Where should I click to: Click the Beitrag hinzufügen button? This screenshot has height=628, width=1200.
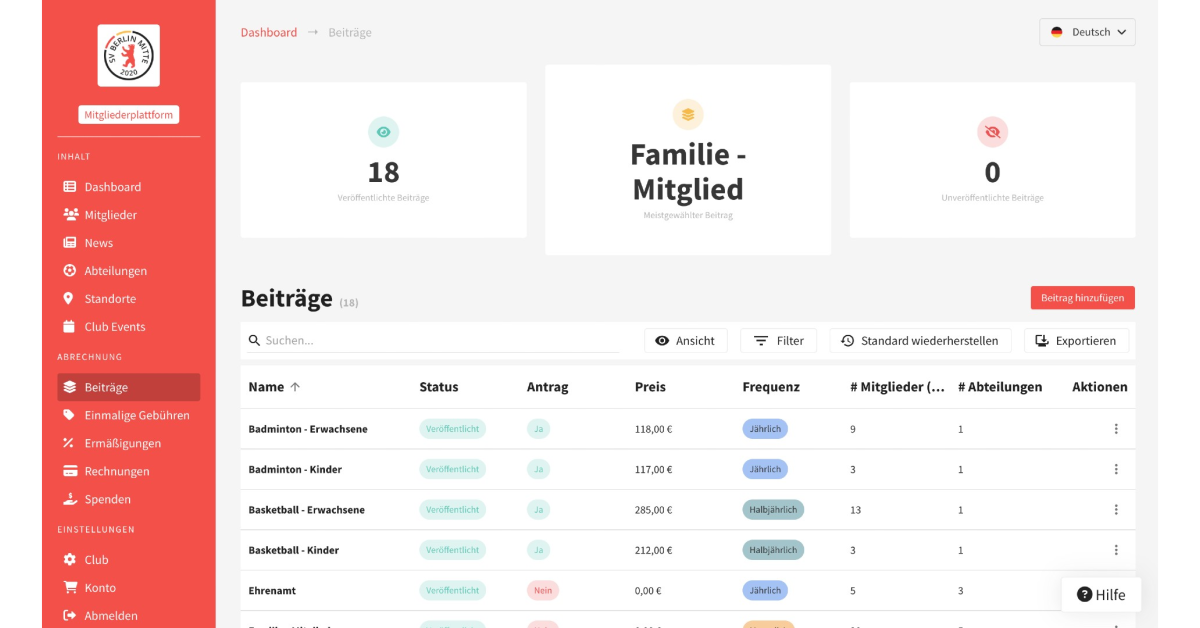(x=1083, y=298)
